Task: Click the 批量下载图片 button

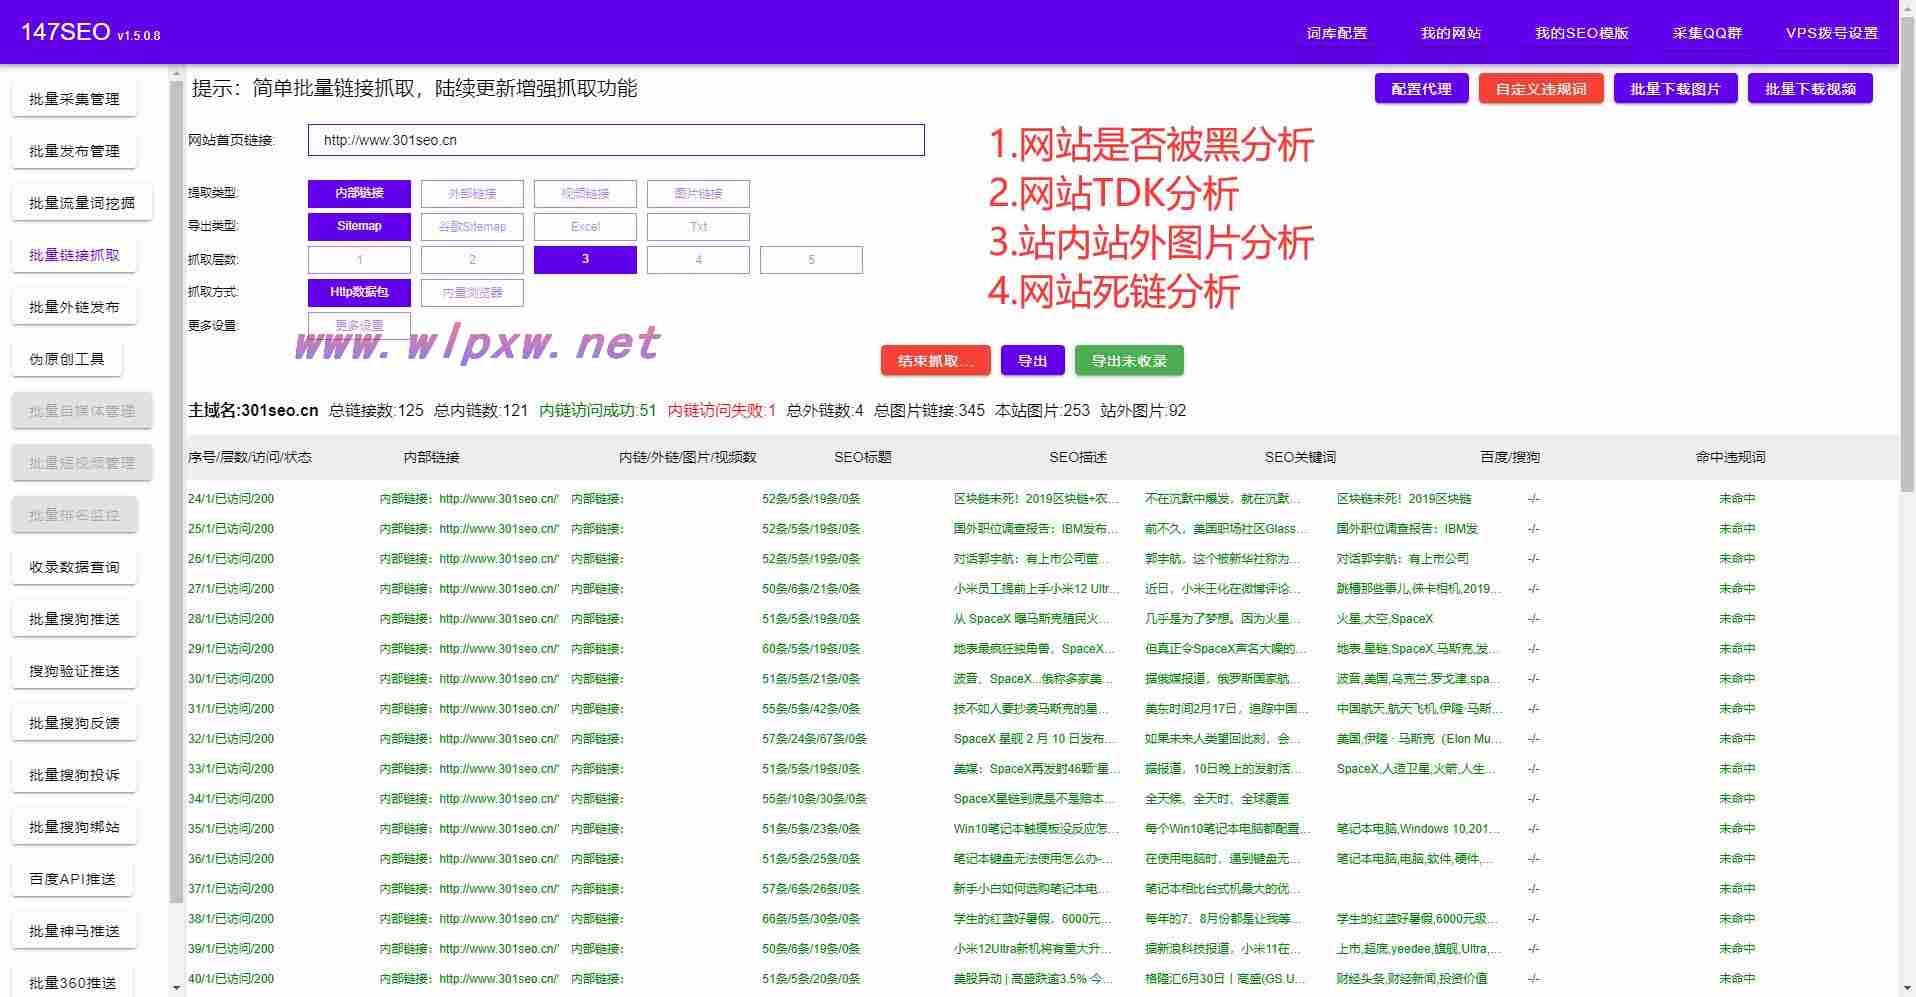Action: click(1675, 89)
